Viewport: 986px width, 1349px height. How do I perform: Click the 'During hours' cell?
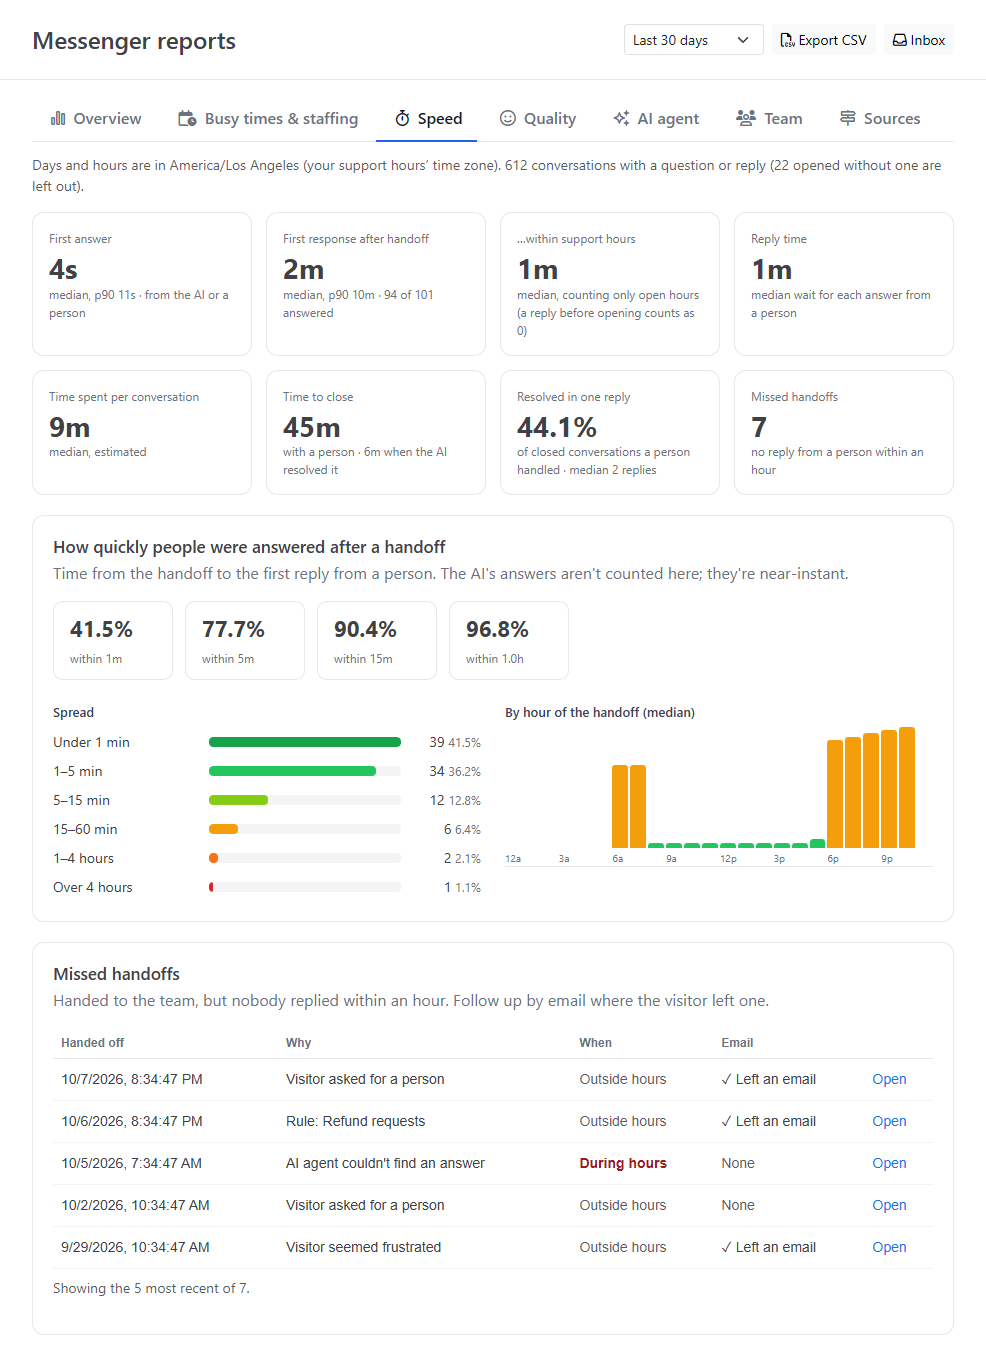(x=623, y=1163)
